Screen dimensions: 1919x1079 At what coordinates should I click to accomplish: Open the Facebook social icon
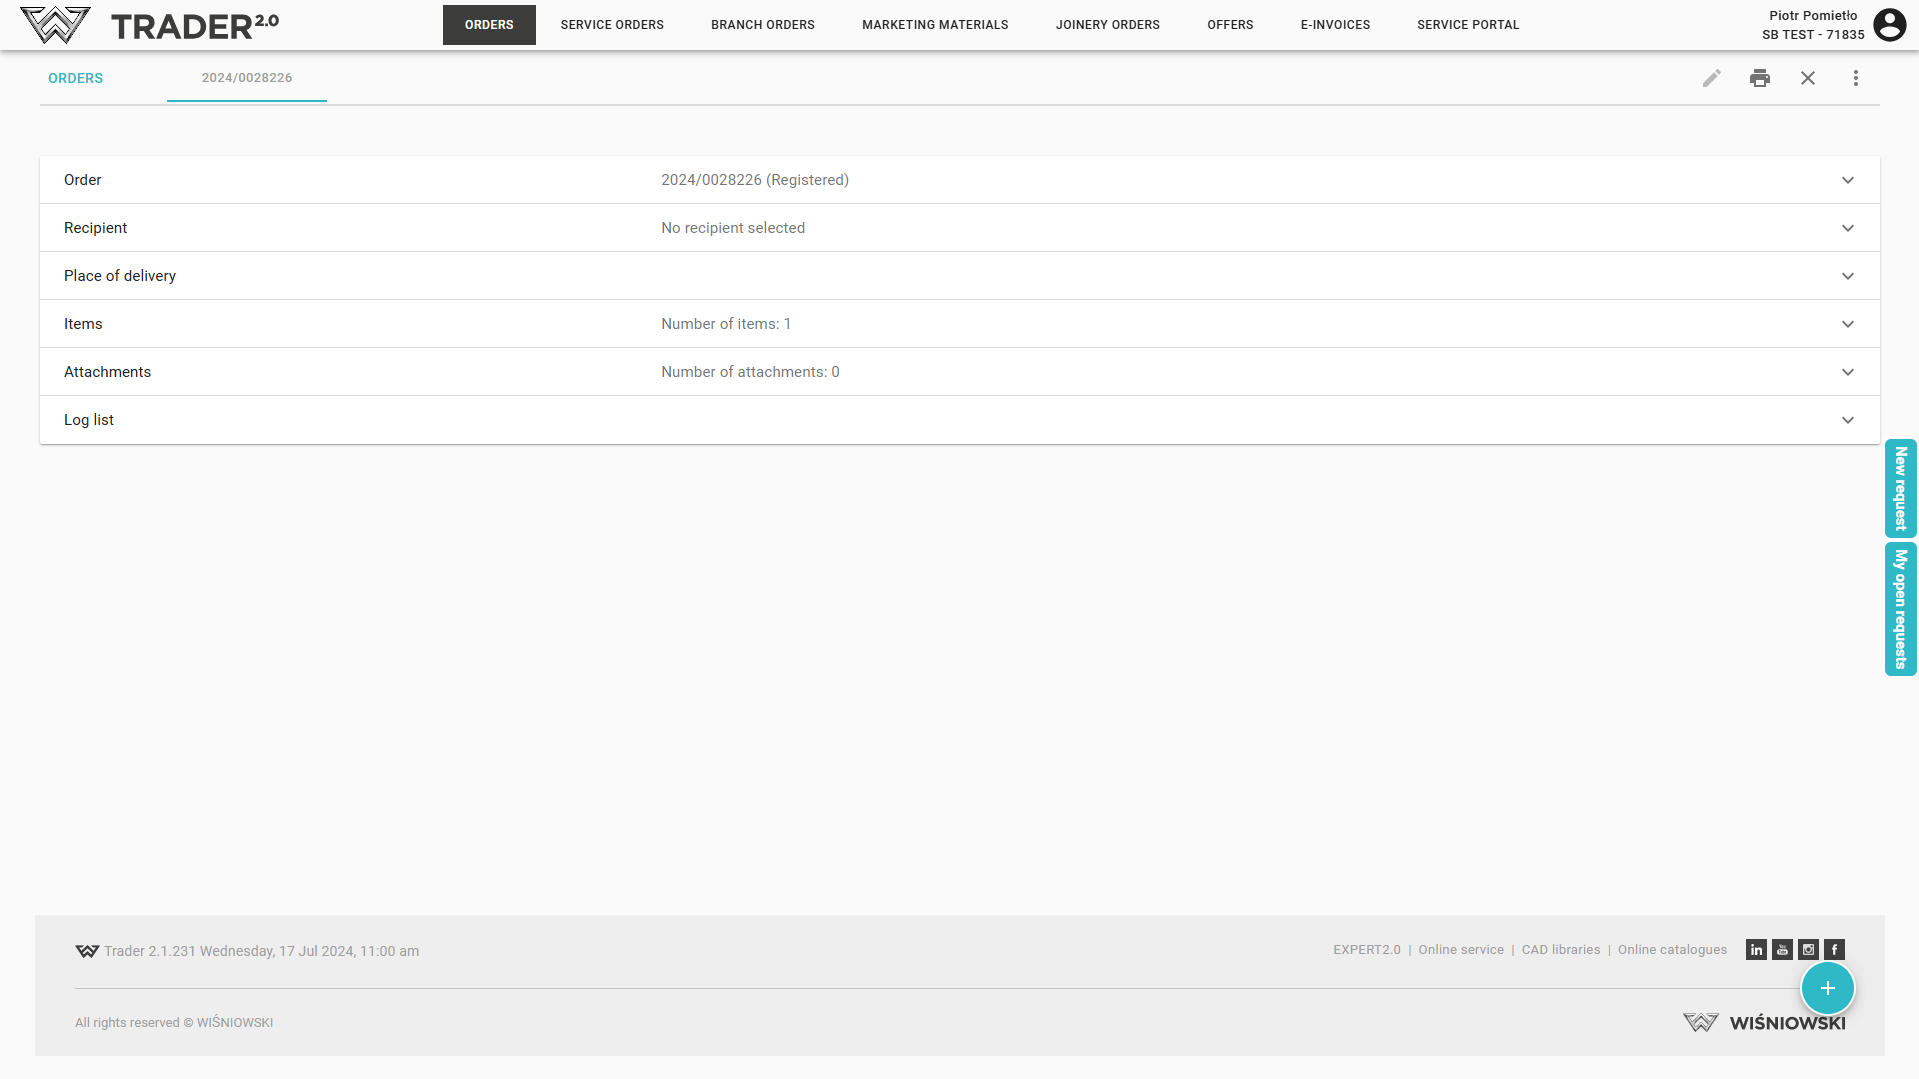[1834, 950]
